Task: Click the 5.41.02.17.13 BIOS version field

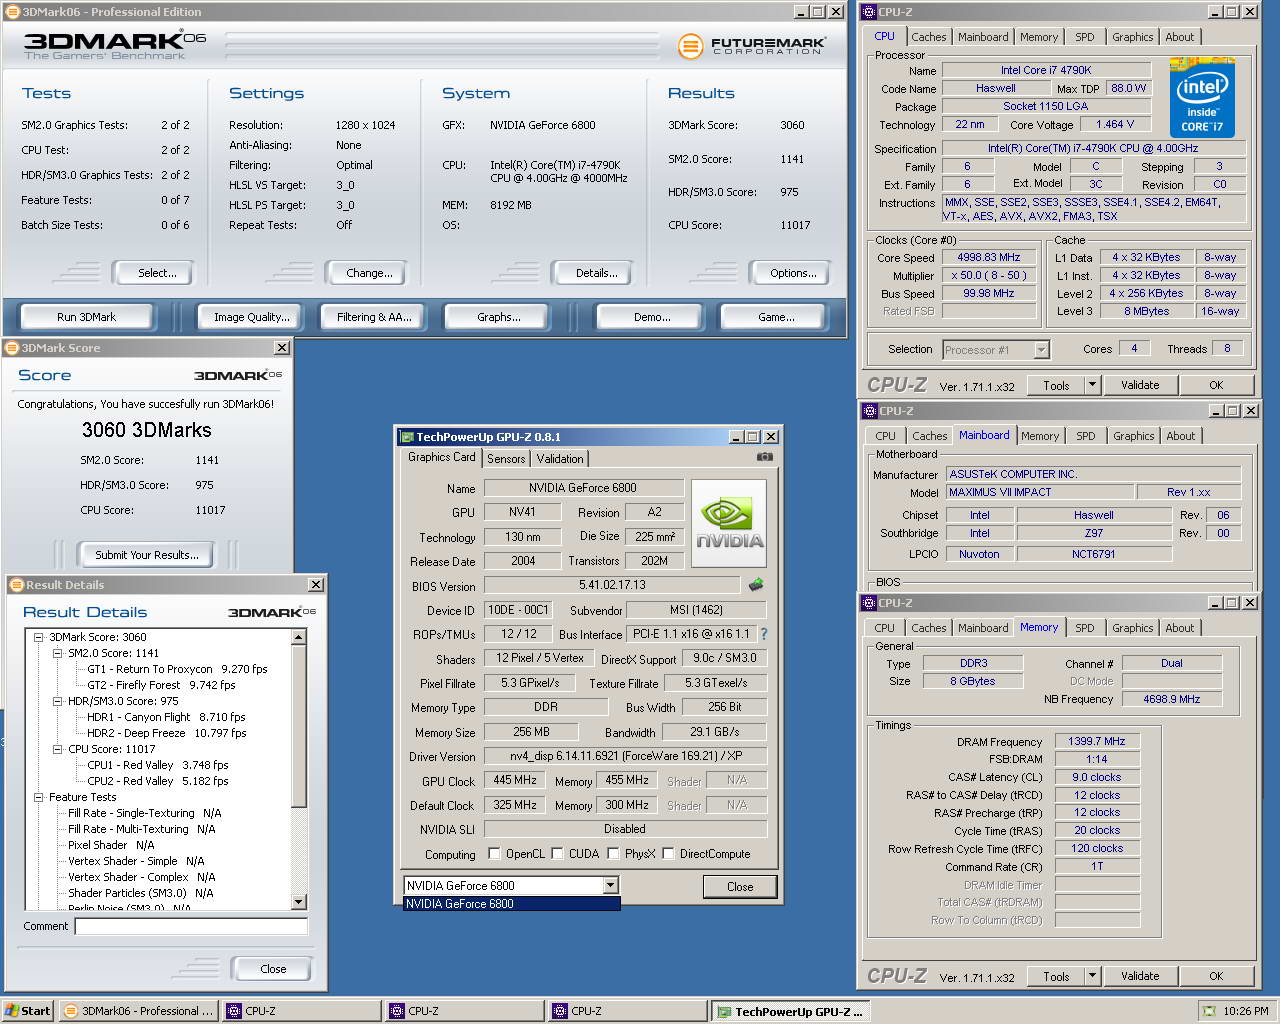Action: coord(612,585)
